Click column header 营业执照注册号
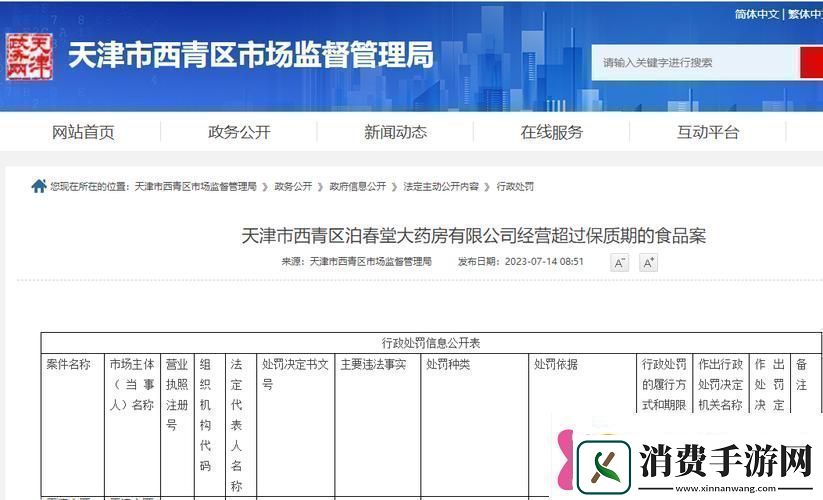823x500 pixels. (177, 395)
